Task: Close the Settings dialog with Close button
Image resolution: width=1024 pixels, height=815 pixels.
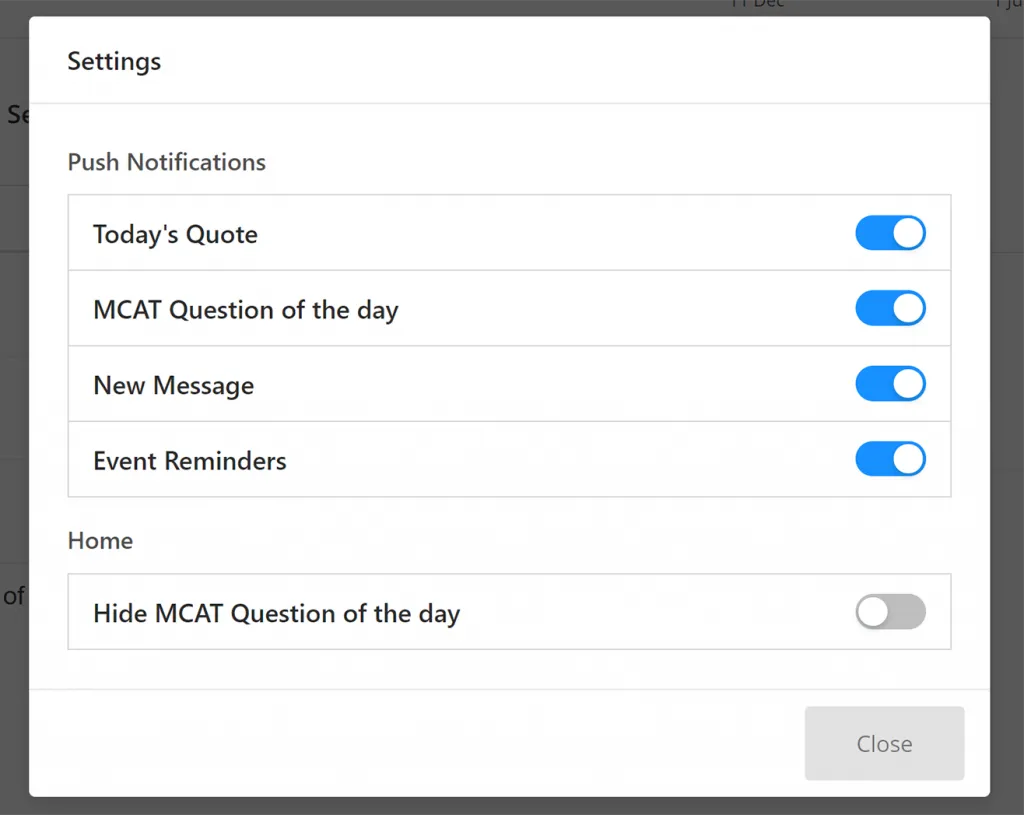Action: 884,743
